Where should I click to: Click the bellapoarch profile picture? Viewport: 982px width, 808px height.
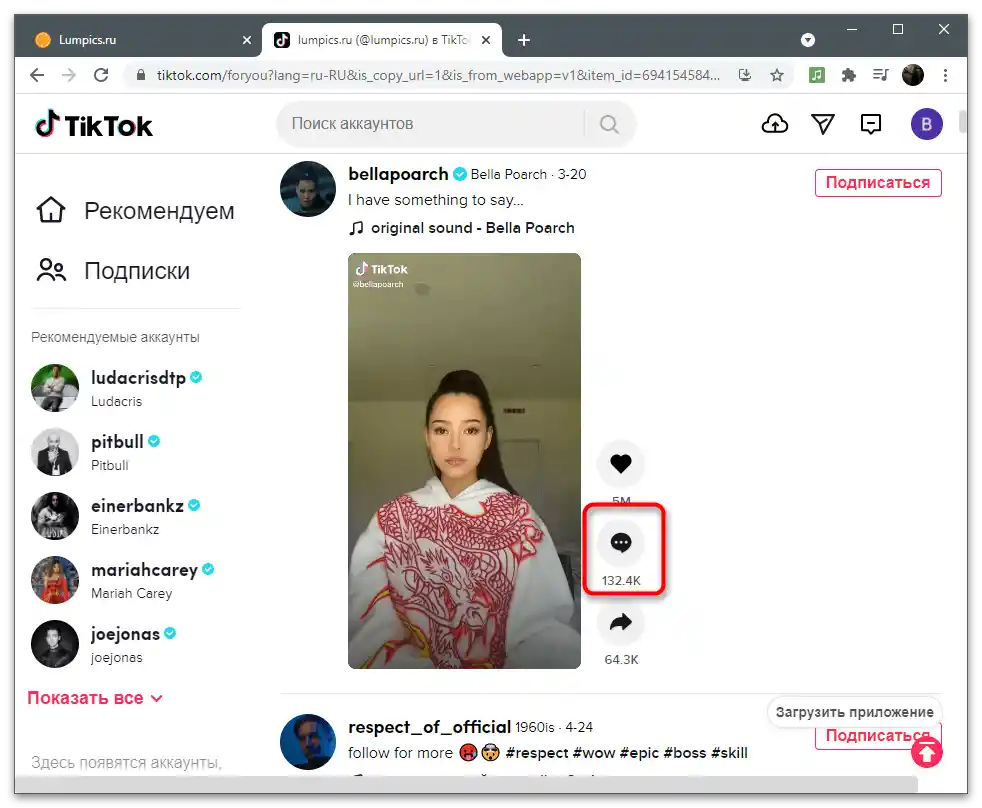pos(308,189)
